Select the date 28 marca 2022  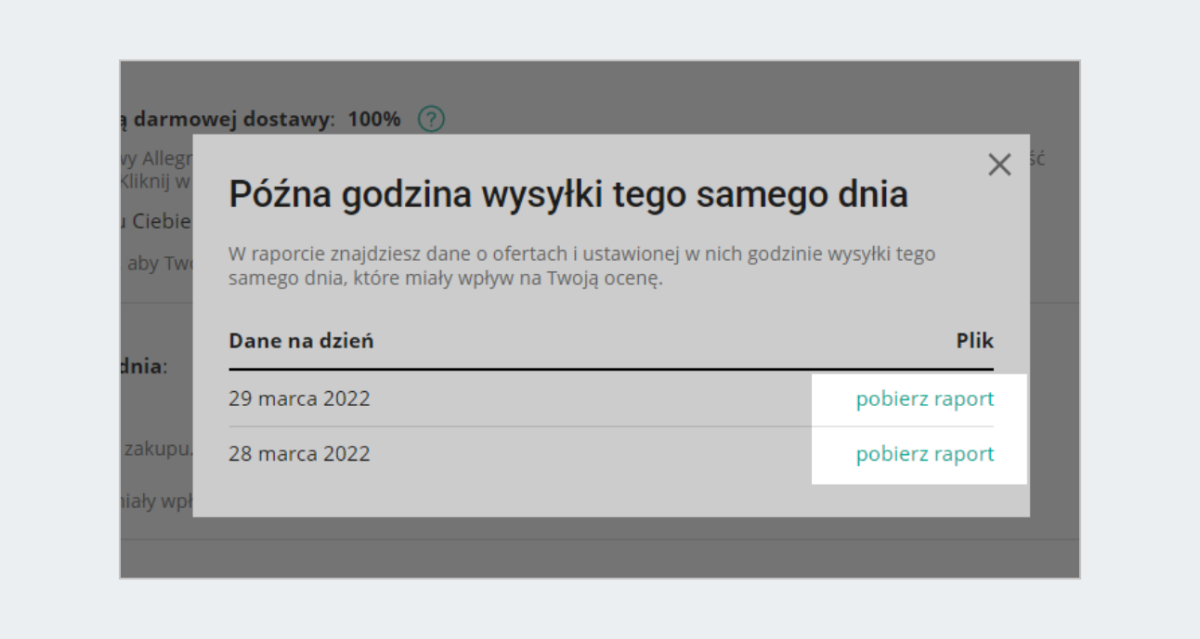[x=300, y=453]
